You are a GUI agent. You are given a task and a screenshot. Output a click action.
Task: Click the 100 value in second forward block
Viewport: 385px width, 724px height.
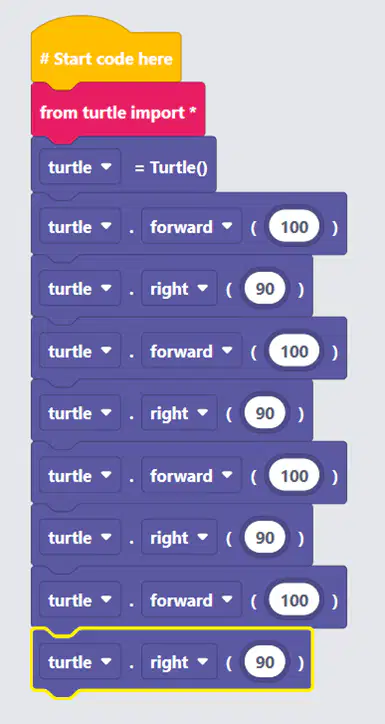pos(295,351)
